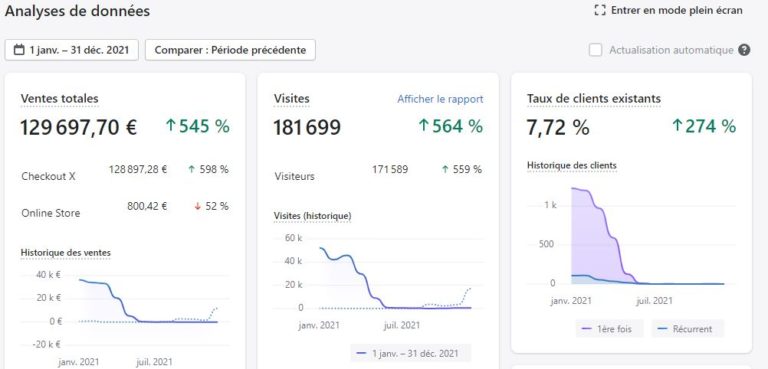The height and width of the screenshot is (369, 768).
Task: Click the help question mark icon
Action: (744, 50)
